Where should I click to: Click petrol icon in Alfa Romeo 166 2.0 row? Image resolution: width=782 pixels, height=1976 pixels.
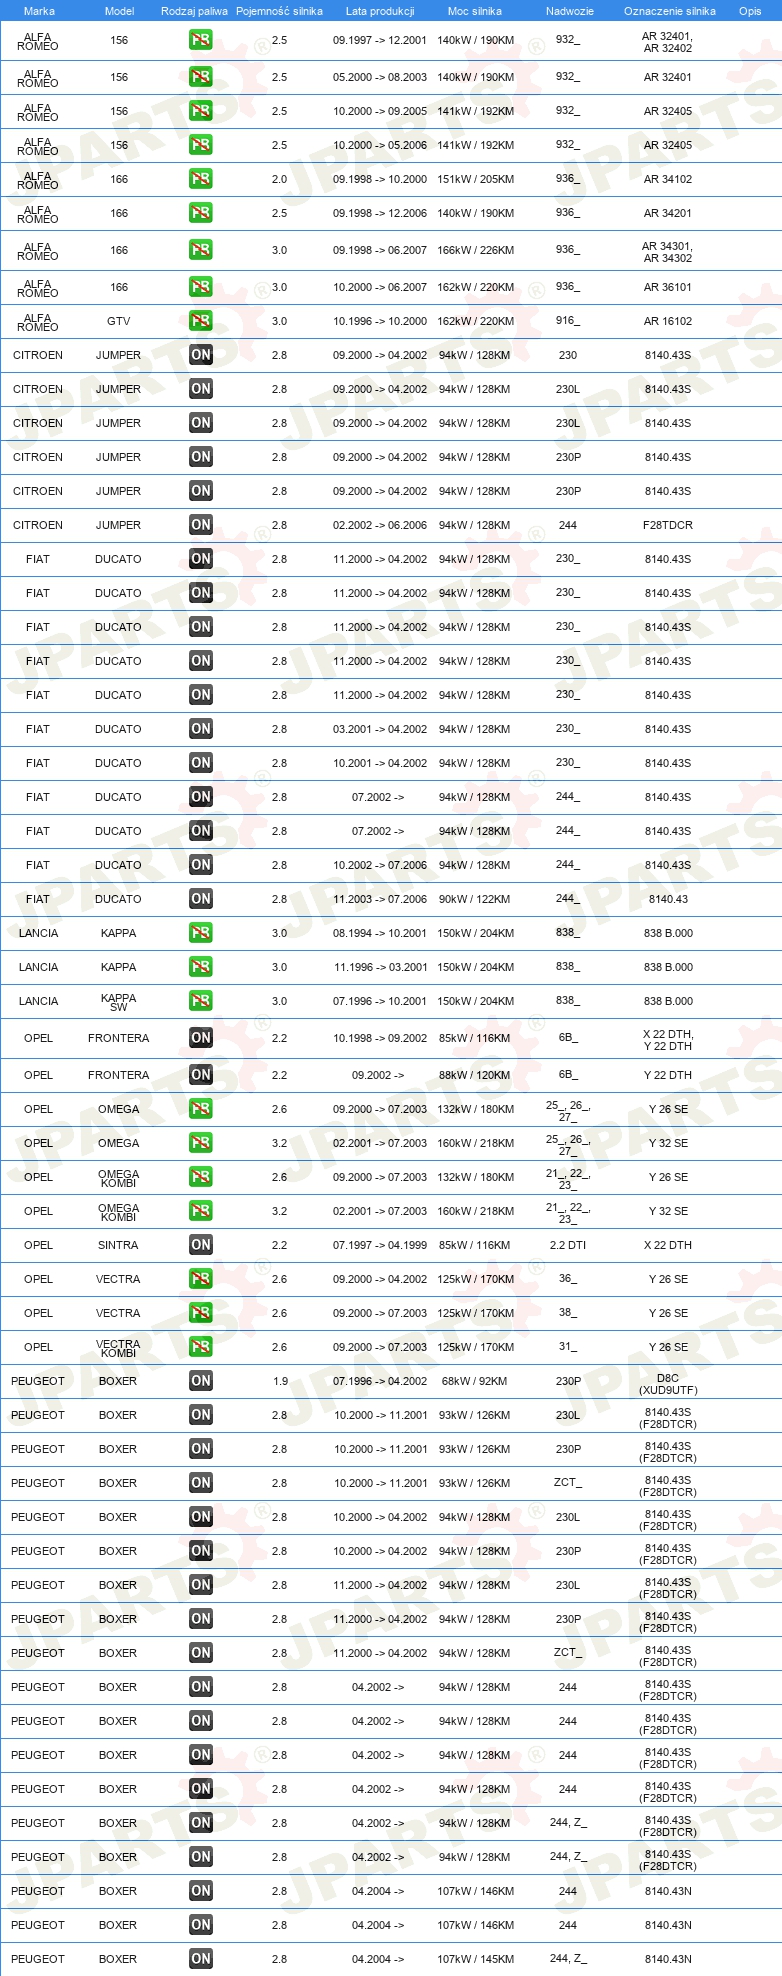pyautogui.click(x=201, y=179)
